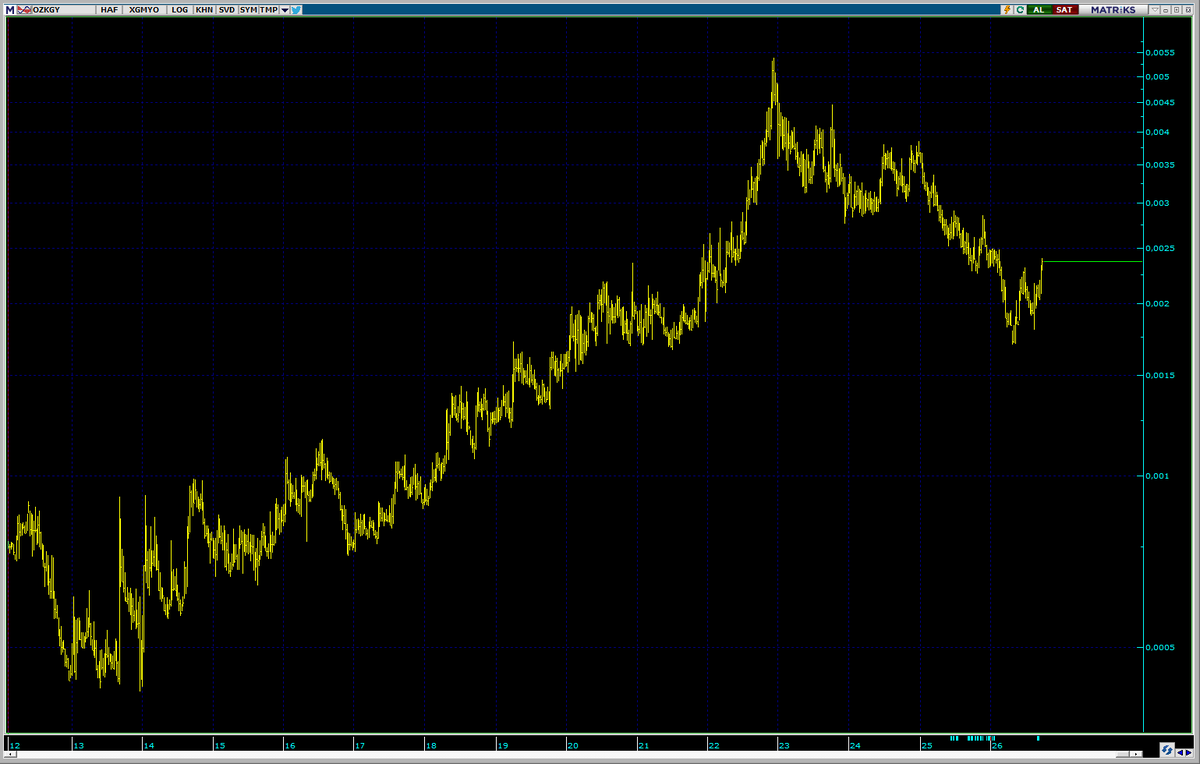Screen dimensions: 1200x764
Task: Click the MATRIKS brand button
Action: pos(1113,10)
